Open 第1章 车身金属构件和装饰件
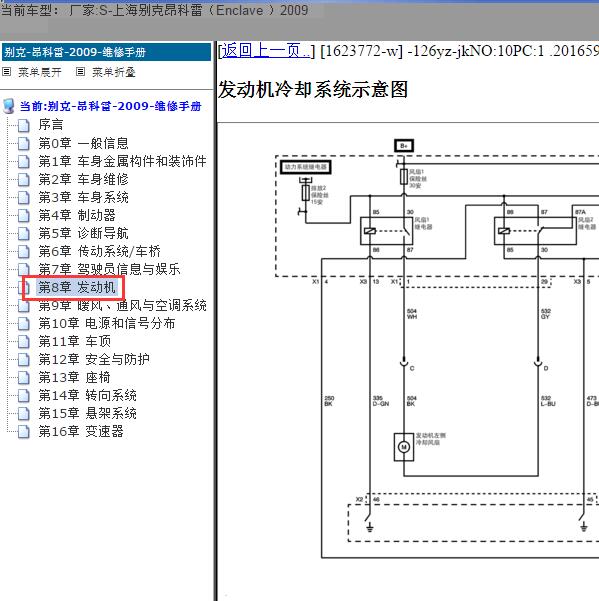Viewport: 599px width, 601px height. click(x=122, y=161)
